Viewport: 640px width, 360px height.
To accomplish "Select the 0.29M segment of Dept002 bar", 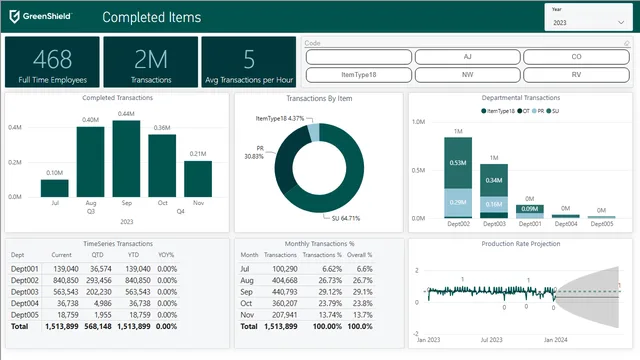I will 458,202.
